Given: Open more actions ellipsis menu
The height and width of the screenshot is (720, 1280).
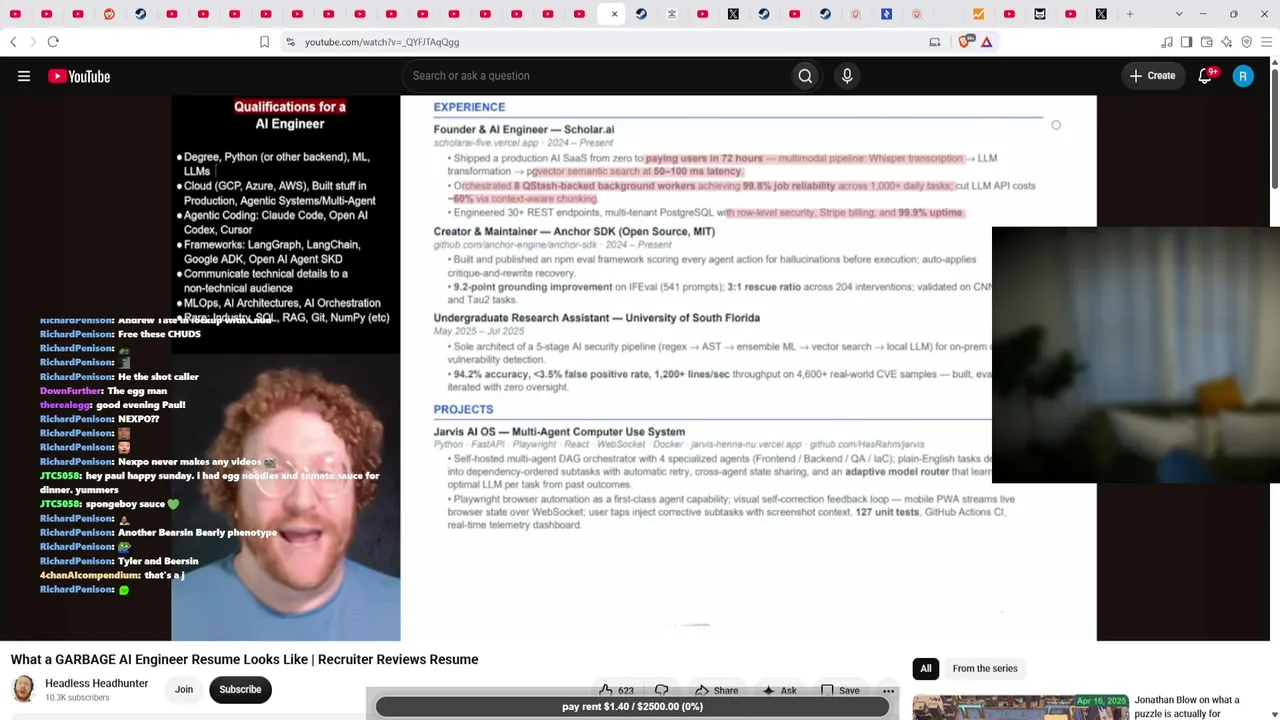Looking at the screenshot, I should click(888, 690).
